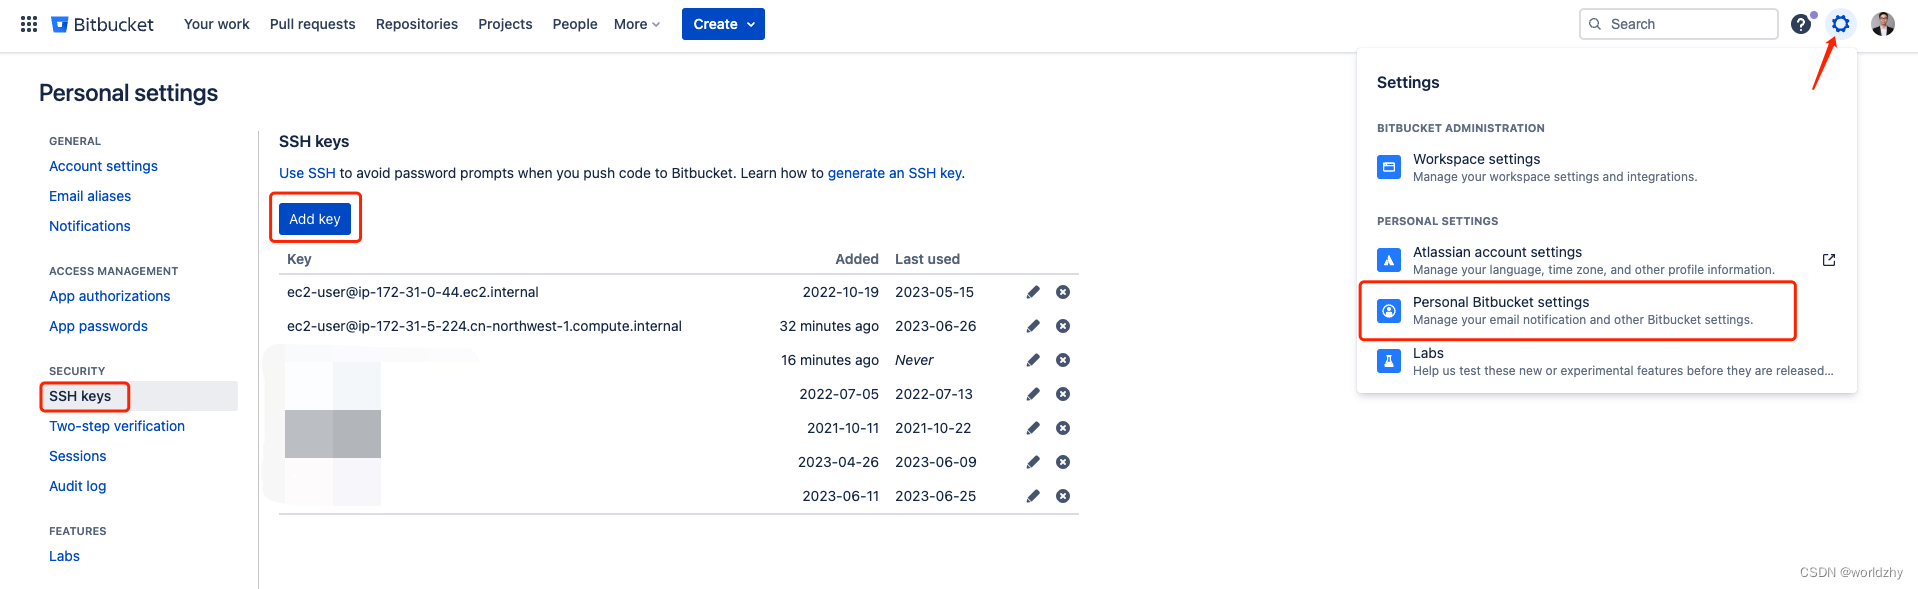
Task: Expand the More navigation dropdown
Action: [x=637, y=24]
